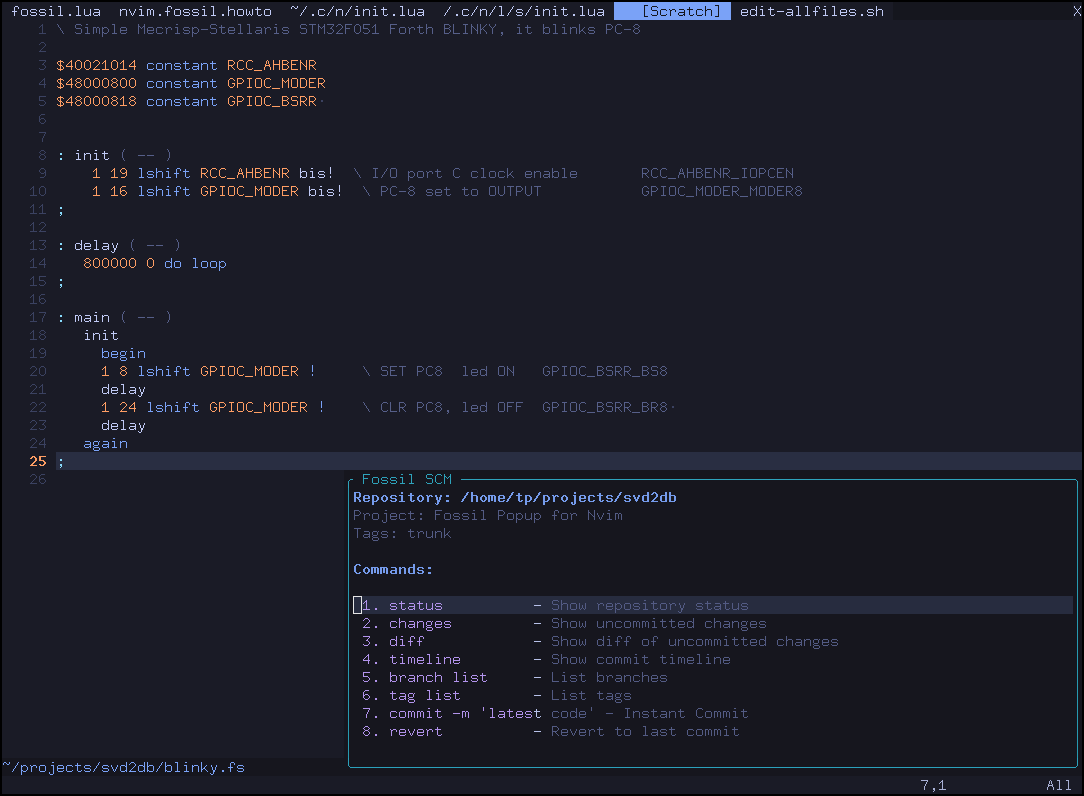Image resolution: width=1084 pixels, height=796 pixels.
Task: Click 'Revert to last commit' description
Action: click(x=645, y=731)
